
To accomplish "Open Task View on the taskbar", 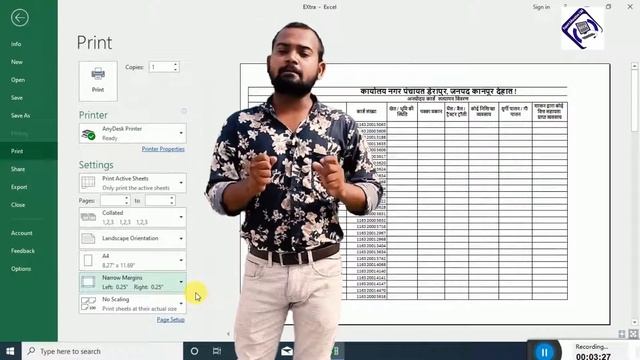I will click(x=217, y=351).
